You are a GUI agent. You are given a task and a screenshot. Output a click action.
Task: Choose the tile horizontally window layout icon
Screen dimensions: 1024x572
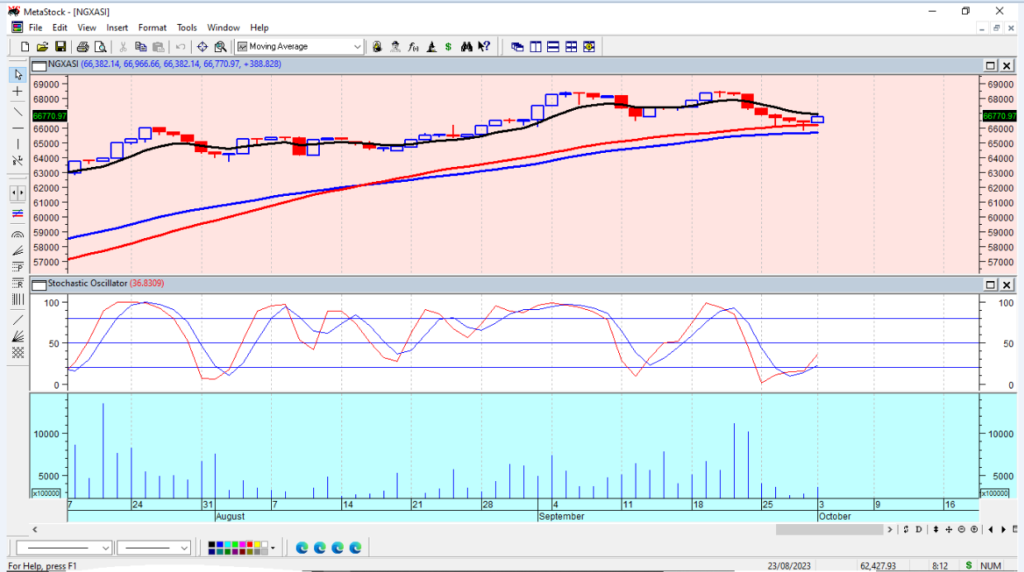pos(553,47)
